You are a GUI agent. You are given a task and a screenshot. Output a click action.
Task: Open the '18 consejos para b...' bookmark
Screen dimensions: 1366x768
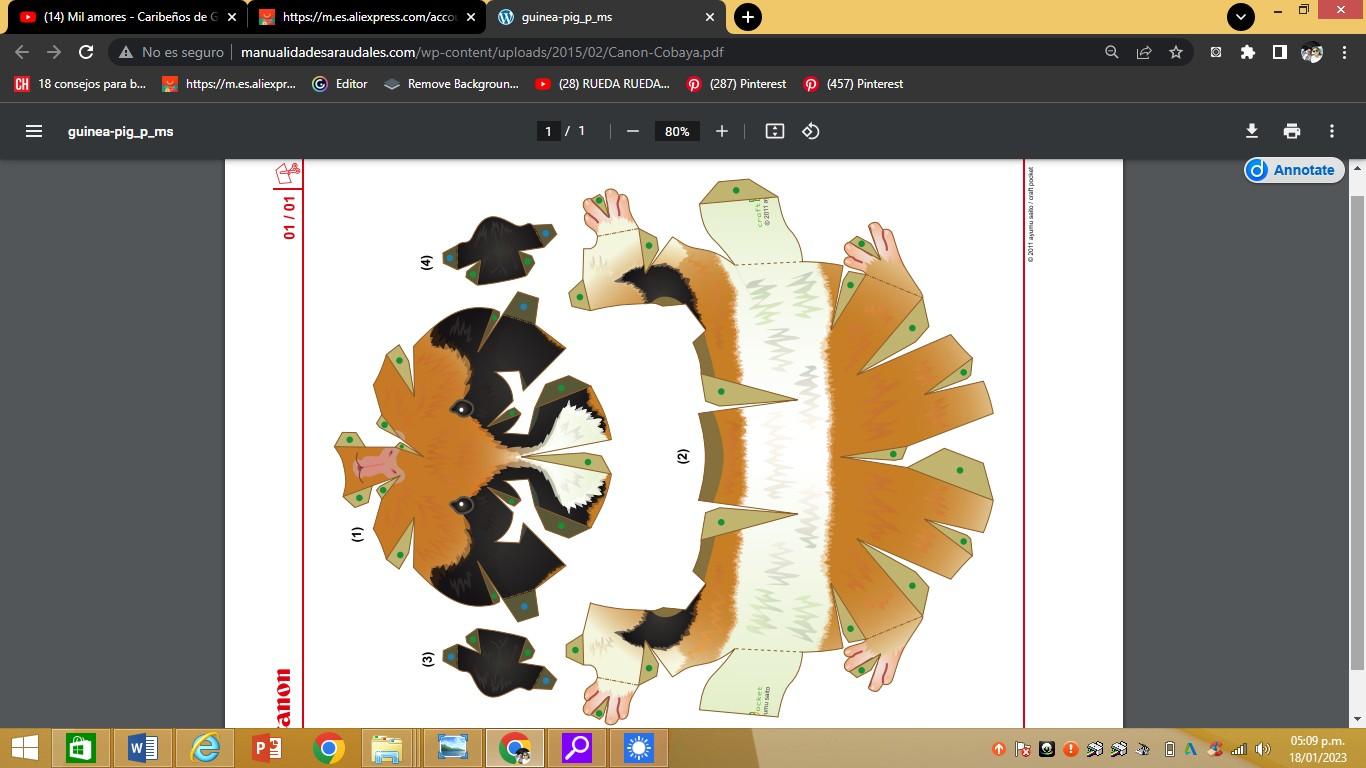(80, 84)
